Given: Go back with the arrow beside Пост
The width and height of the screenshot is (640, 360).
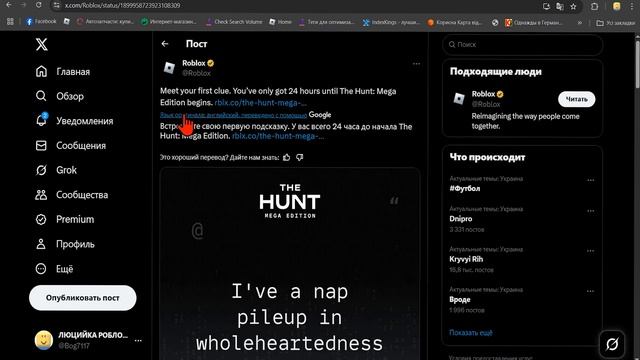Looking at the screenshot, I should [x=165, y=44].
